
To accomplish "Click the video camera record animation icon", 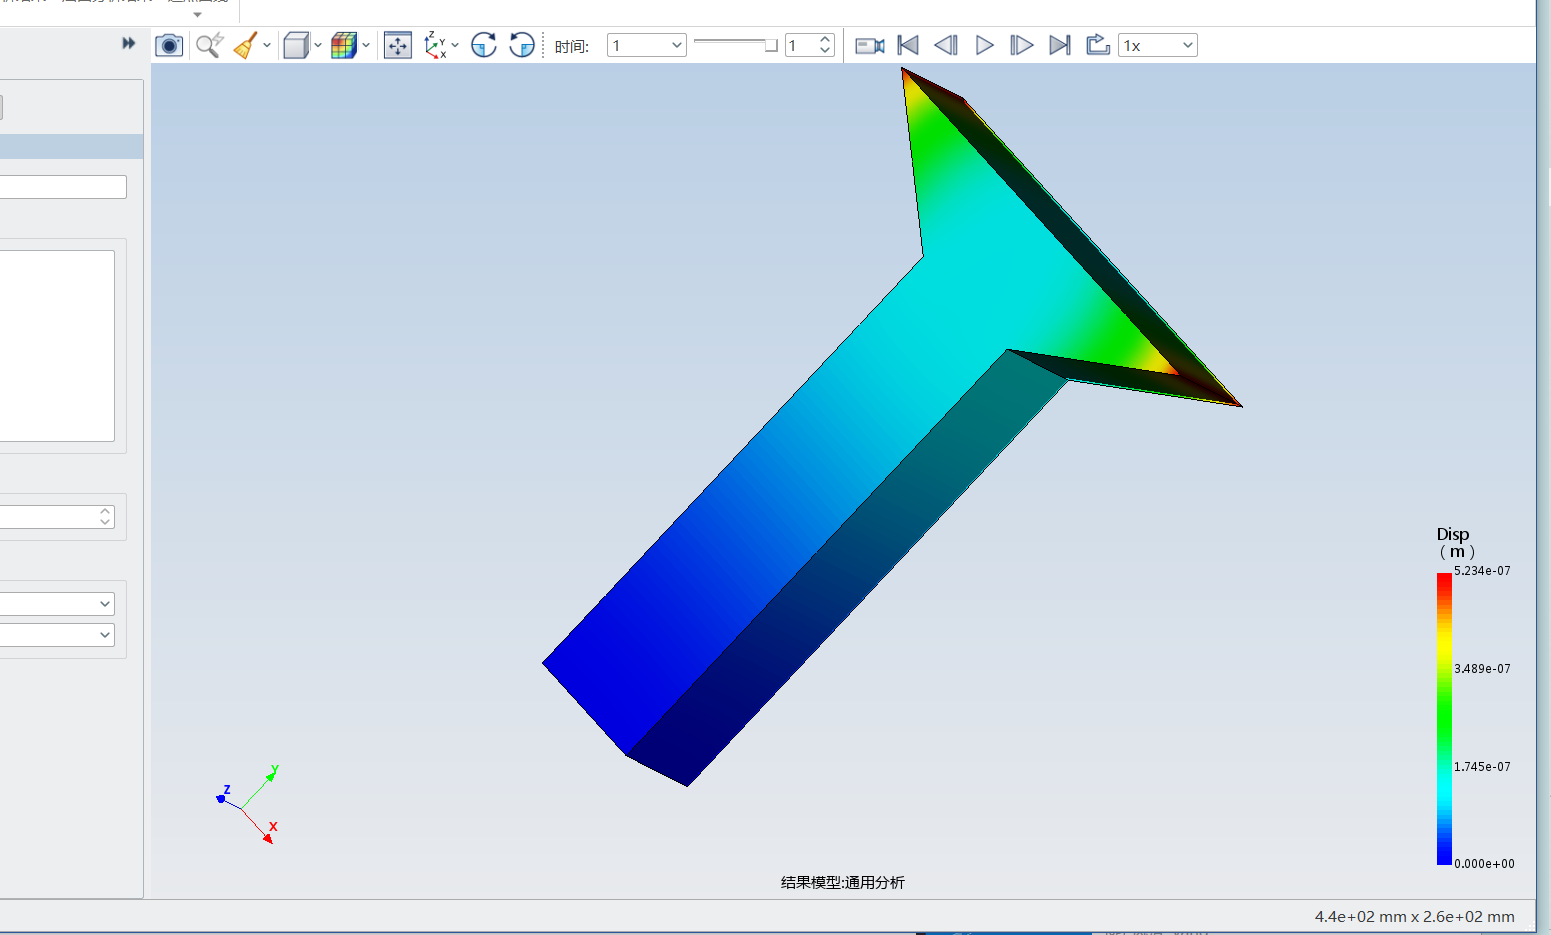I will pyautogui.click(x=870, y=45).
